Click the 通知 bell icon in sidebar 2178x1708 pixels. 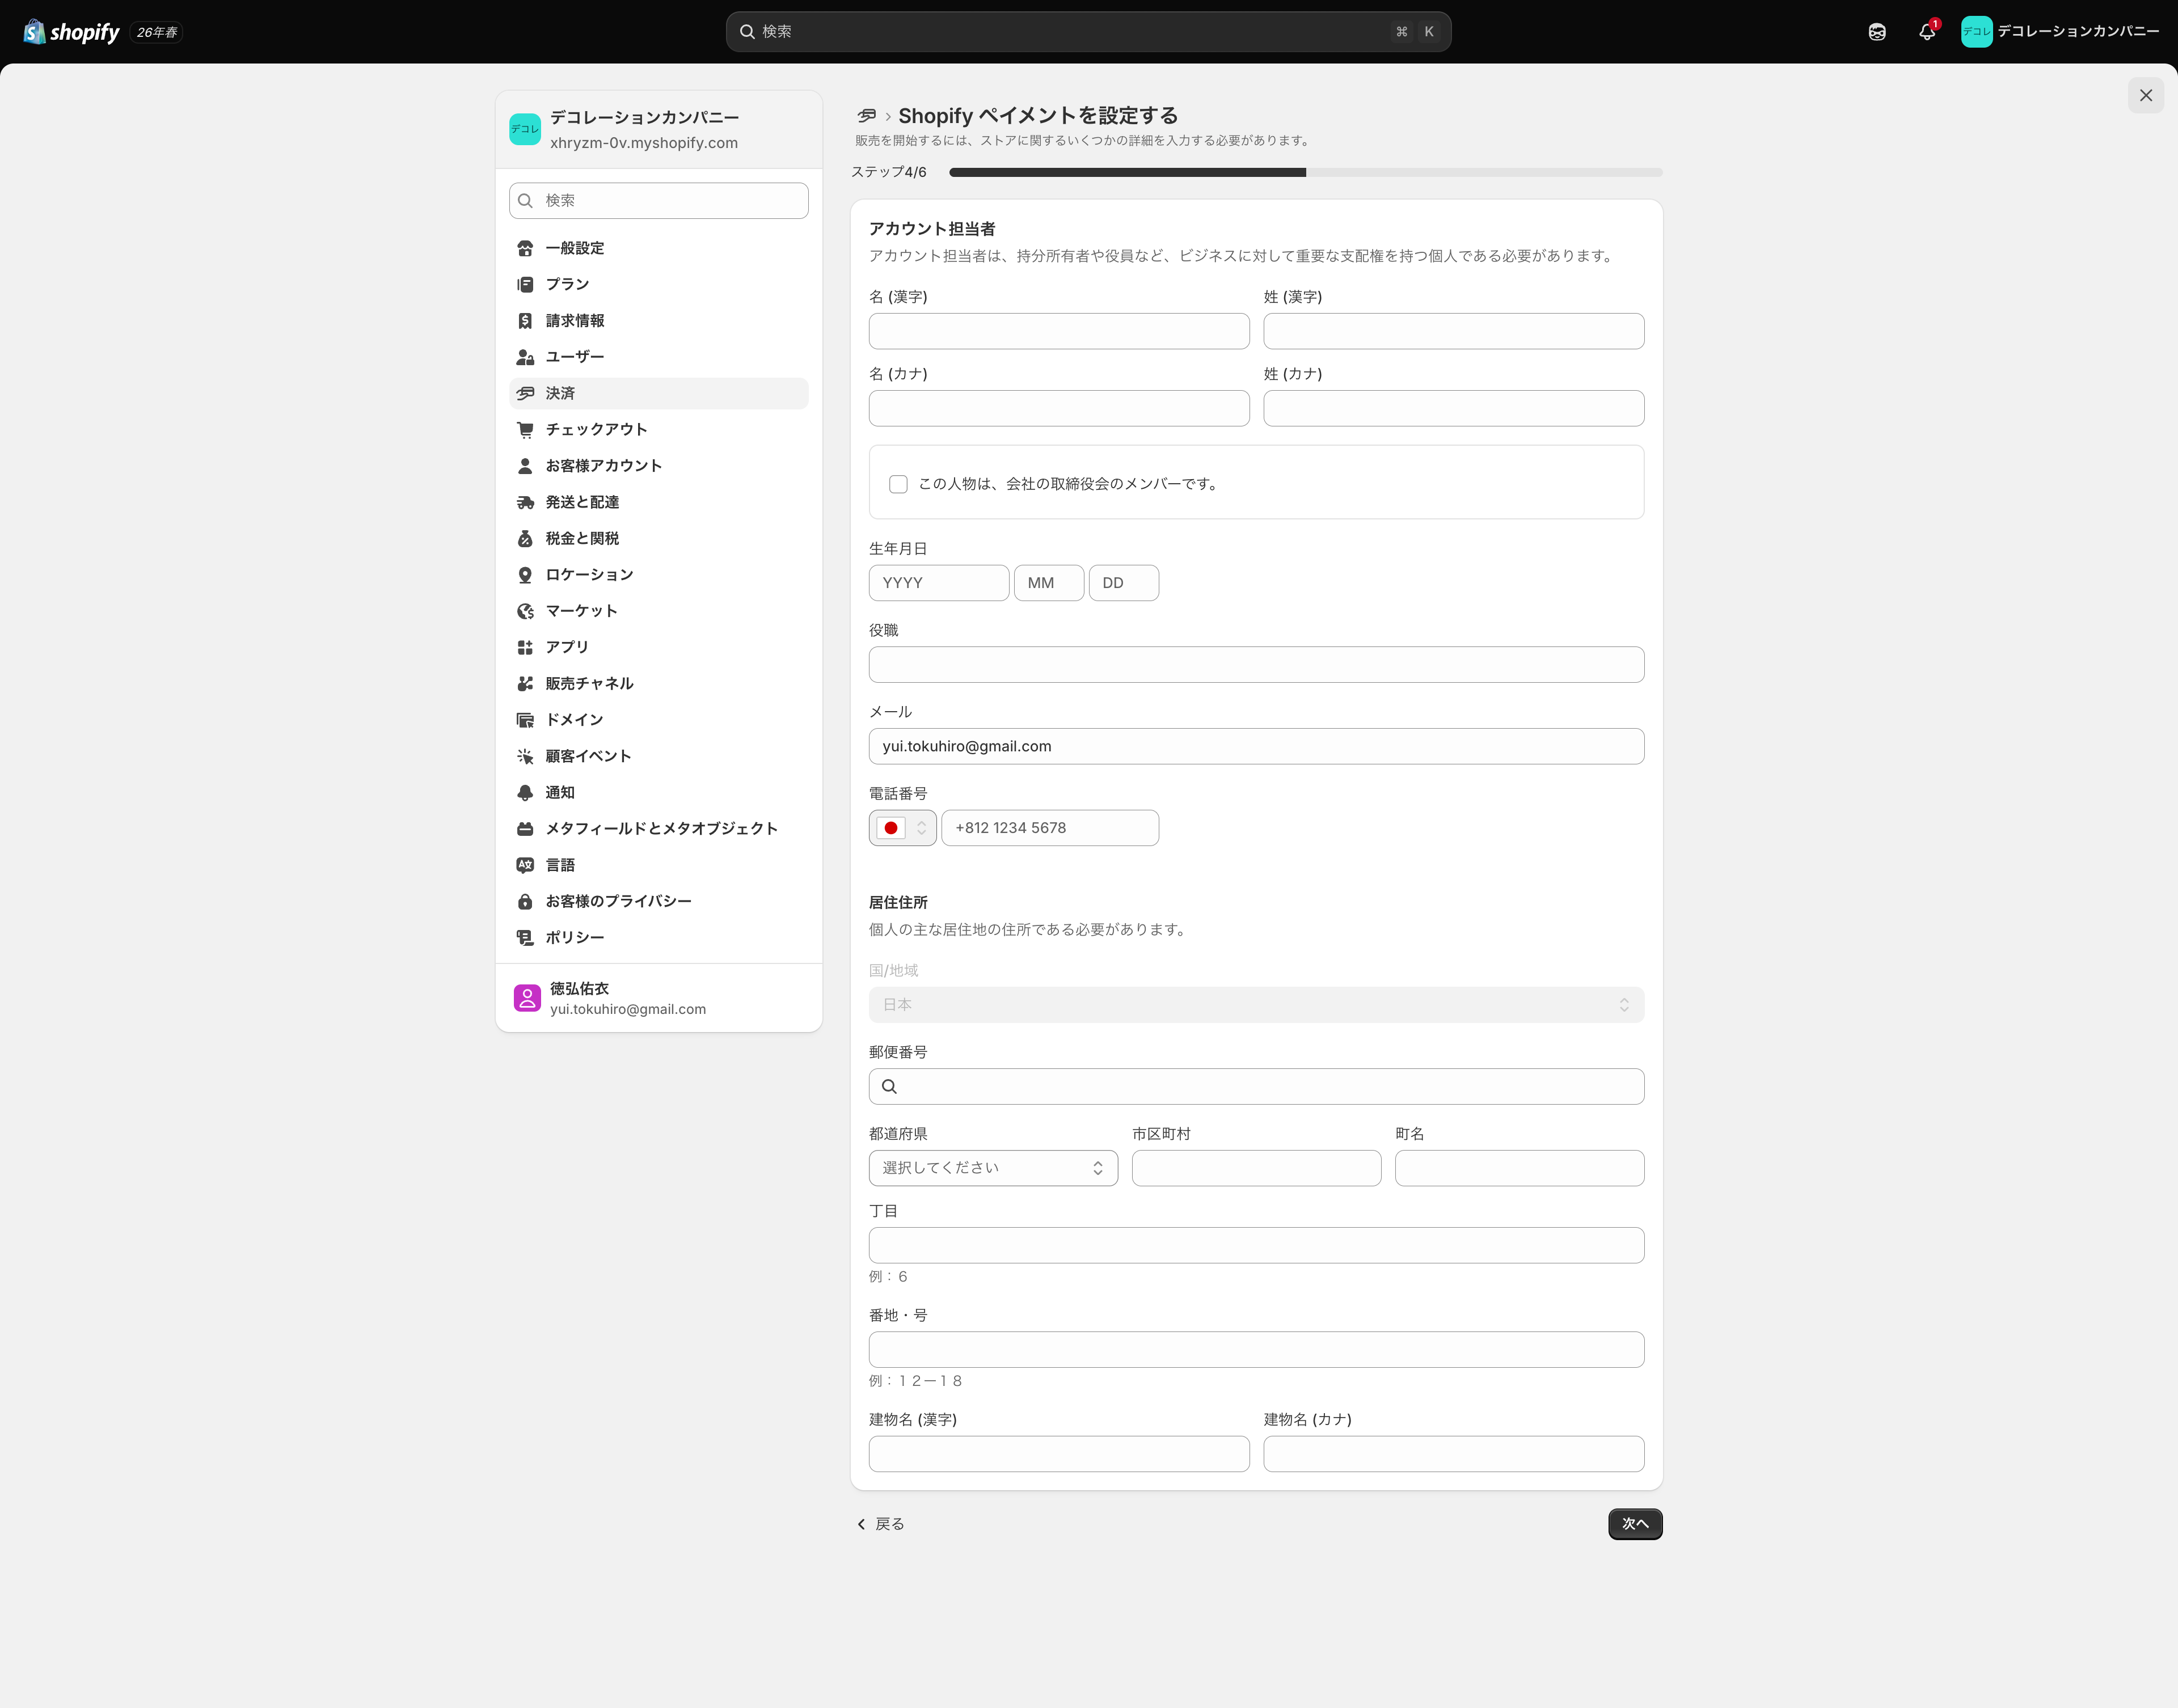pyautogui.click(x=525, y=793)
